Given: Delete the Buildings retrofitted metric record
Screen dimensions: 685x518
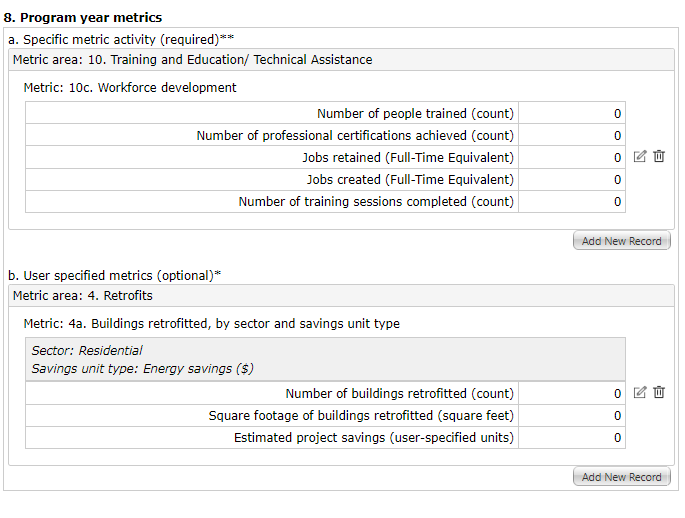Looking at the screenshot, I should [659, 392].
